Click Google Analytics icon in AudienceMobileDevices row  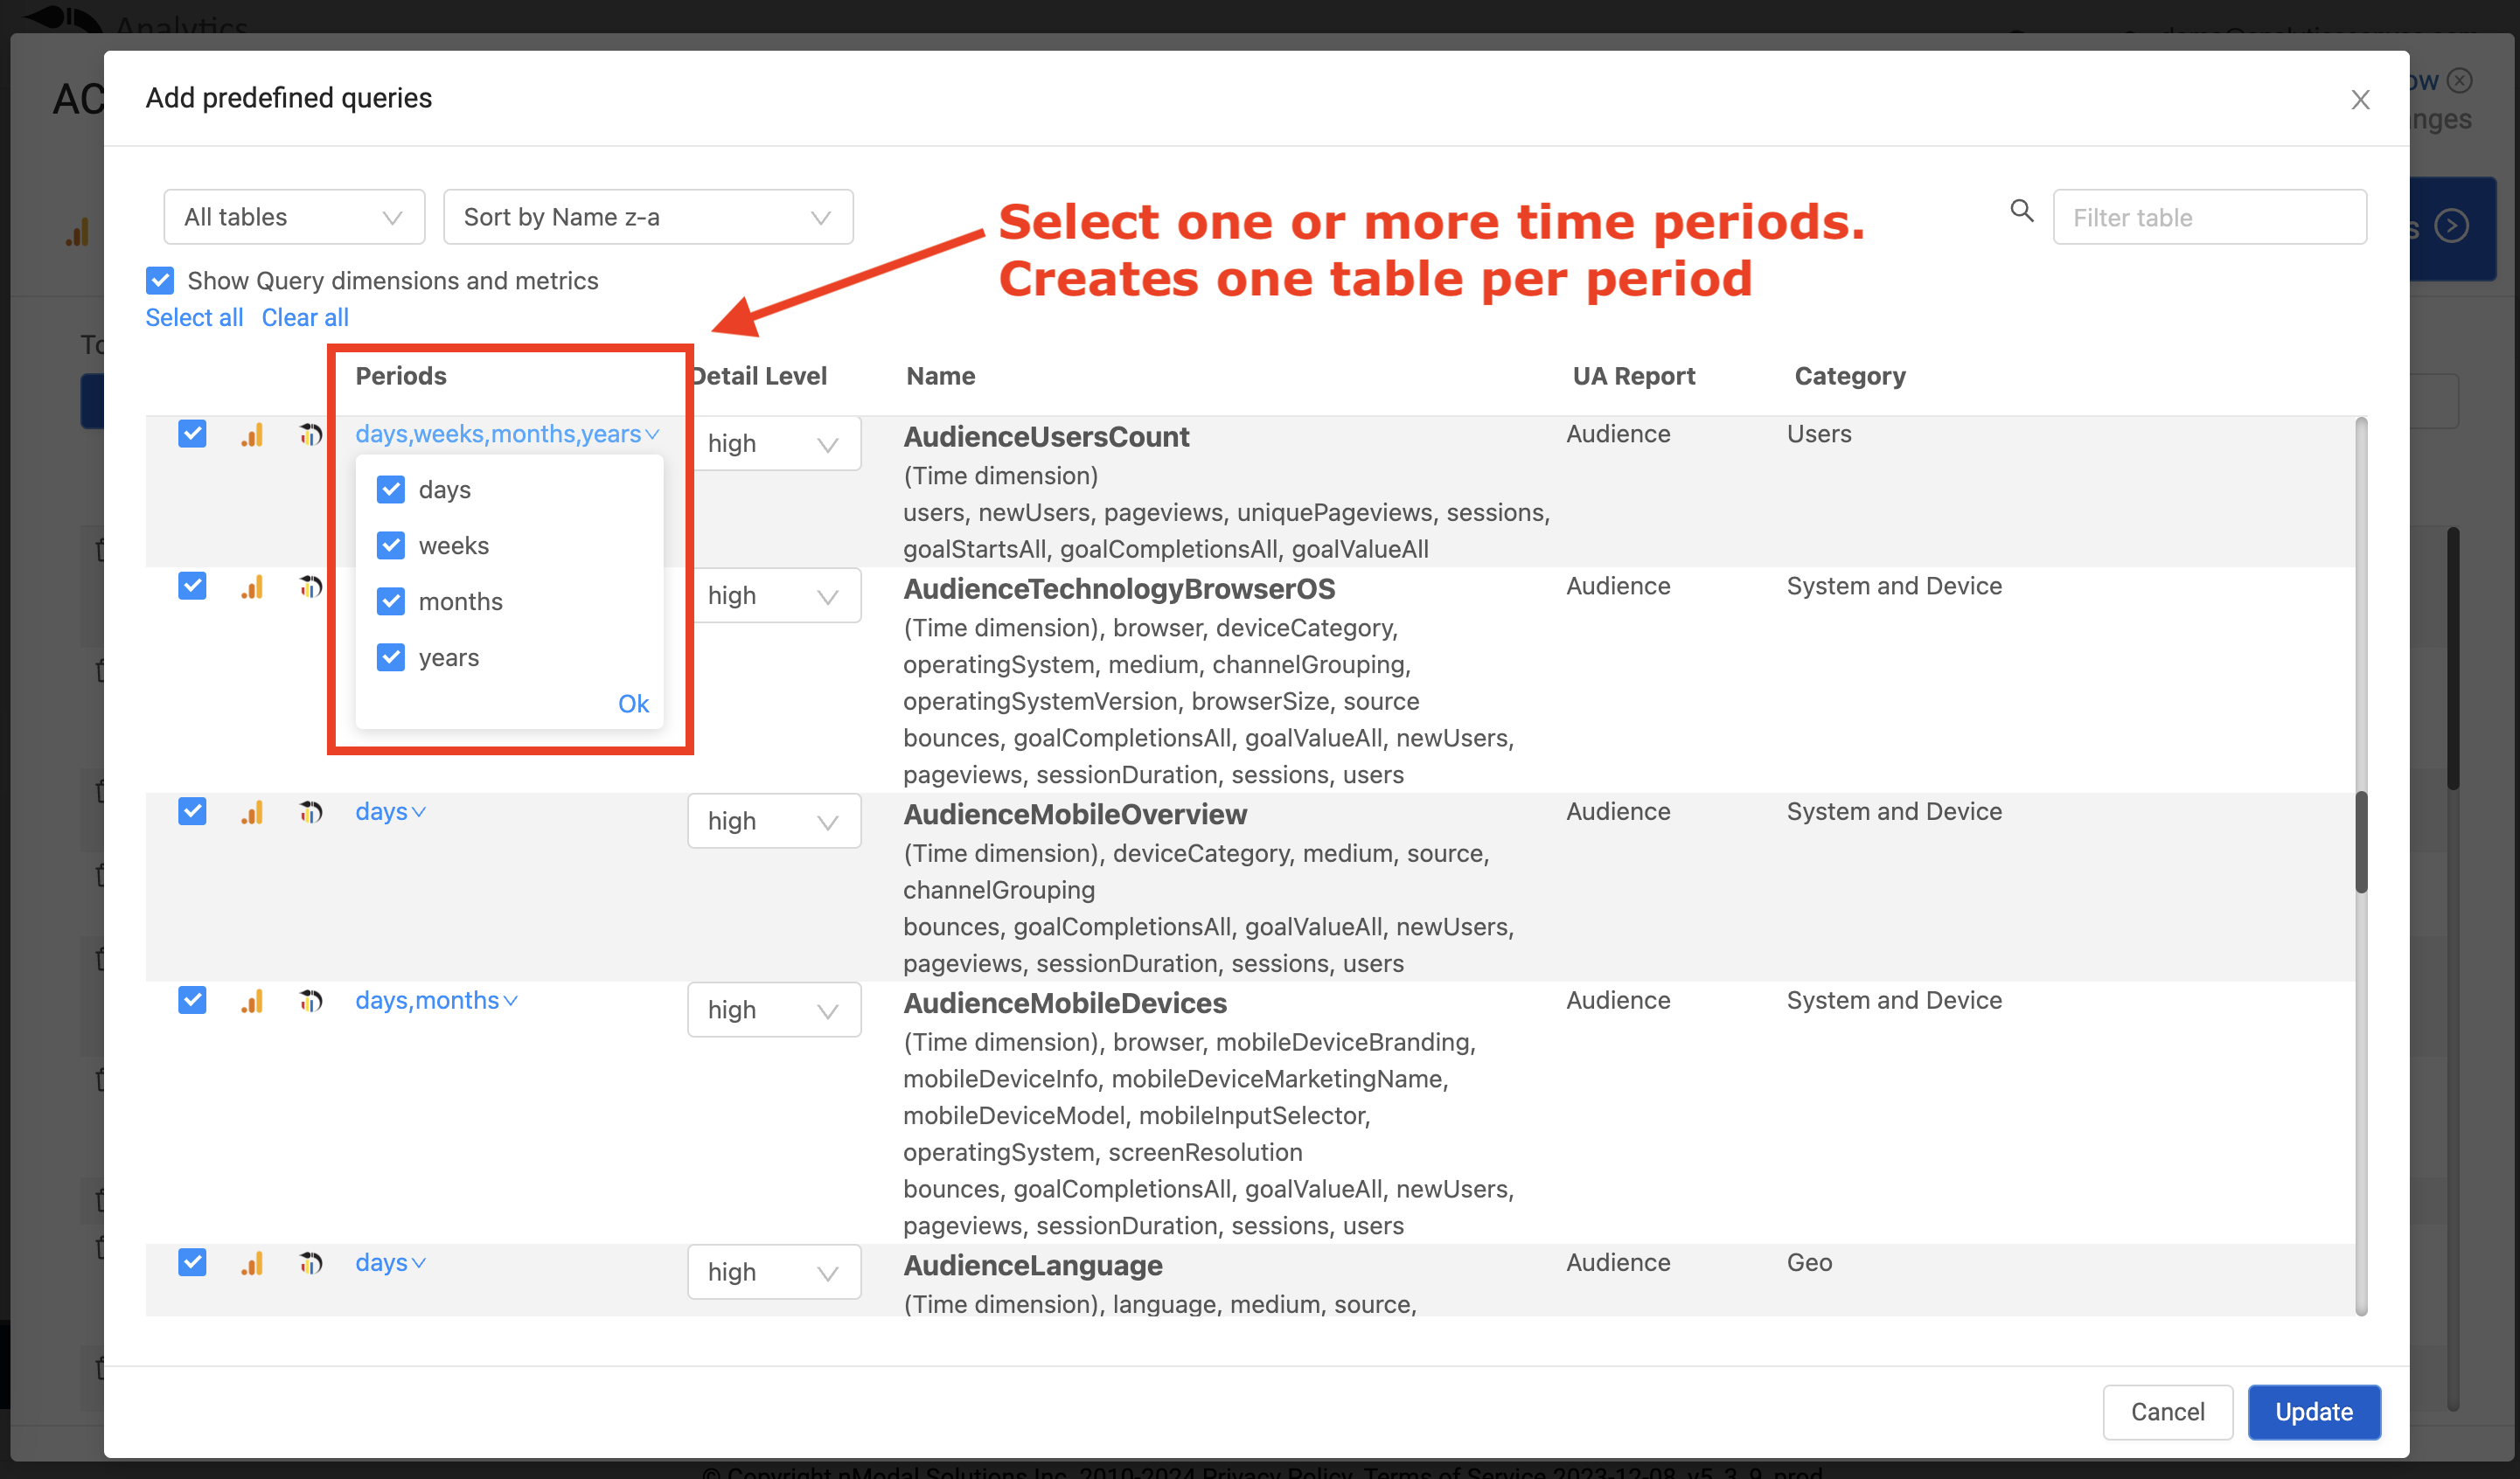(252, 1000)
